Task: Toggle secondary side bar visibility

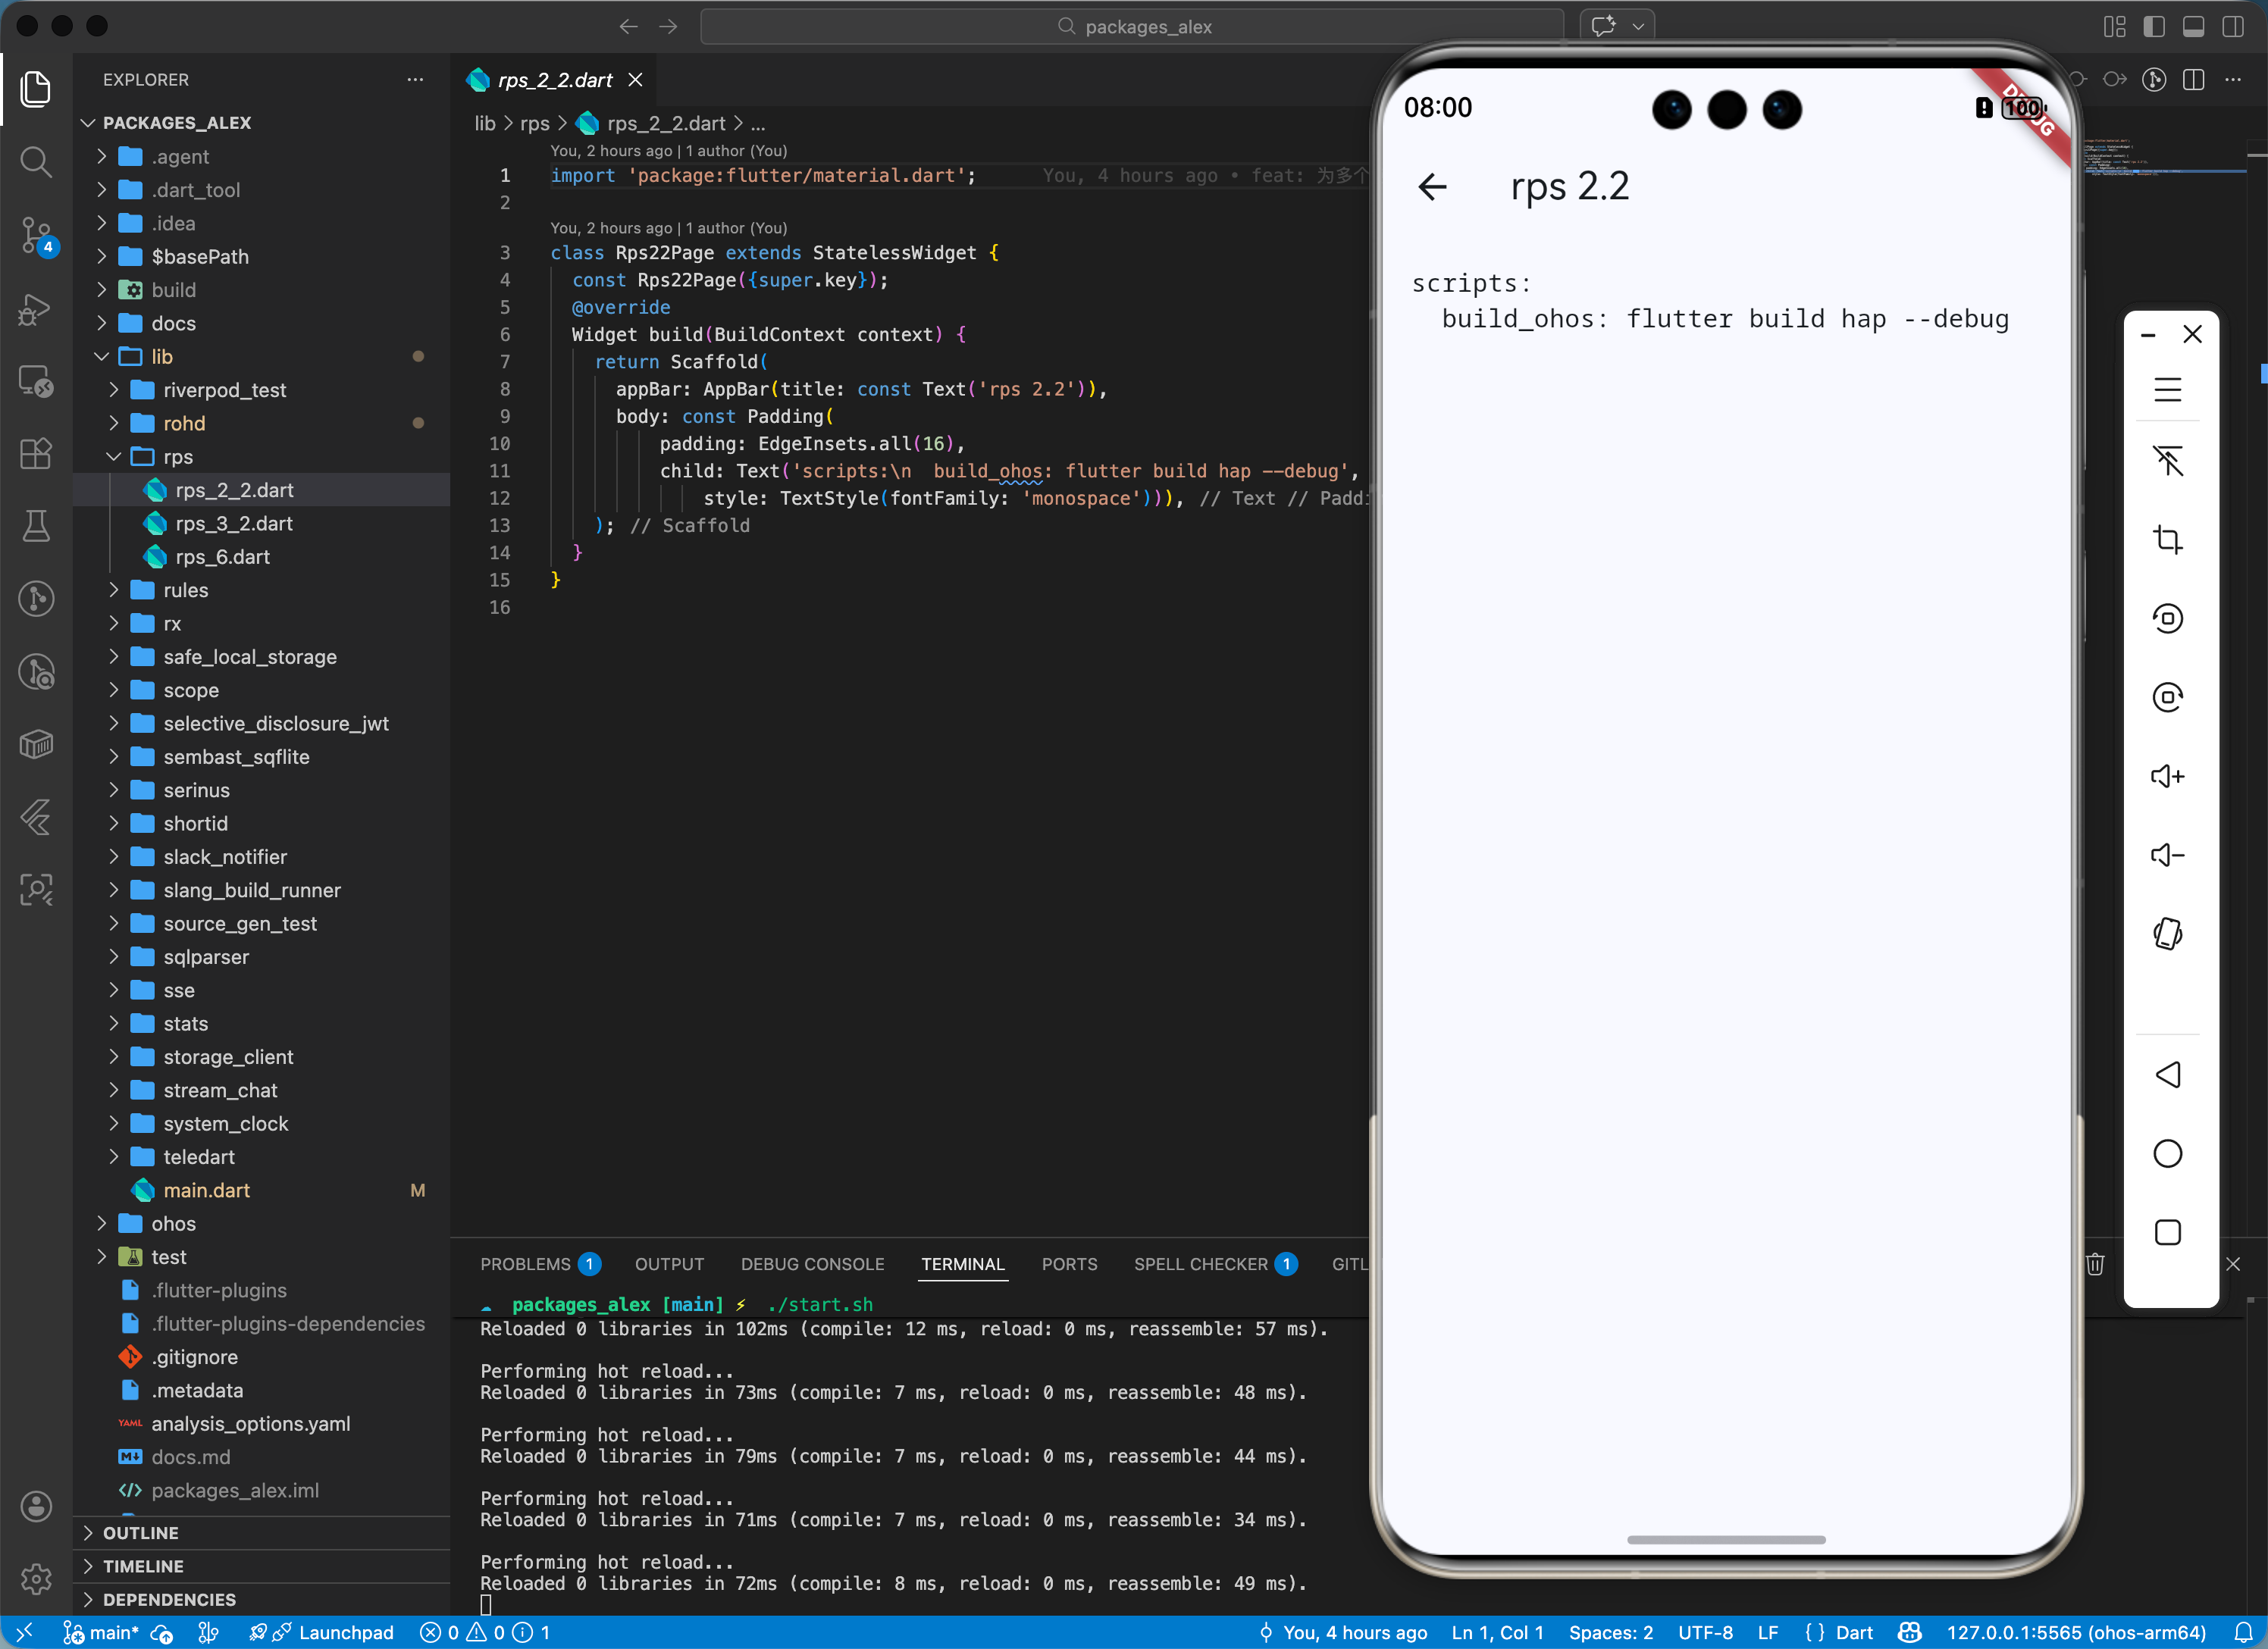Action: [x=2232, y=27]
